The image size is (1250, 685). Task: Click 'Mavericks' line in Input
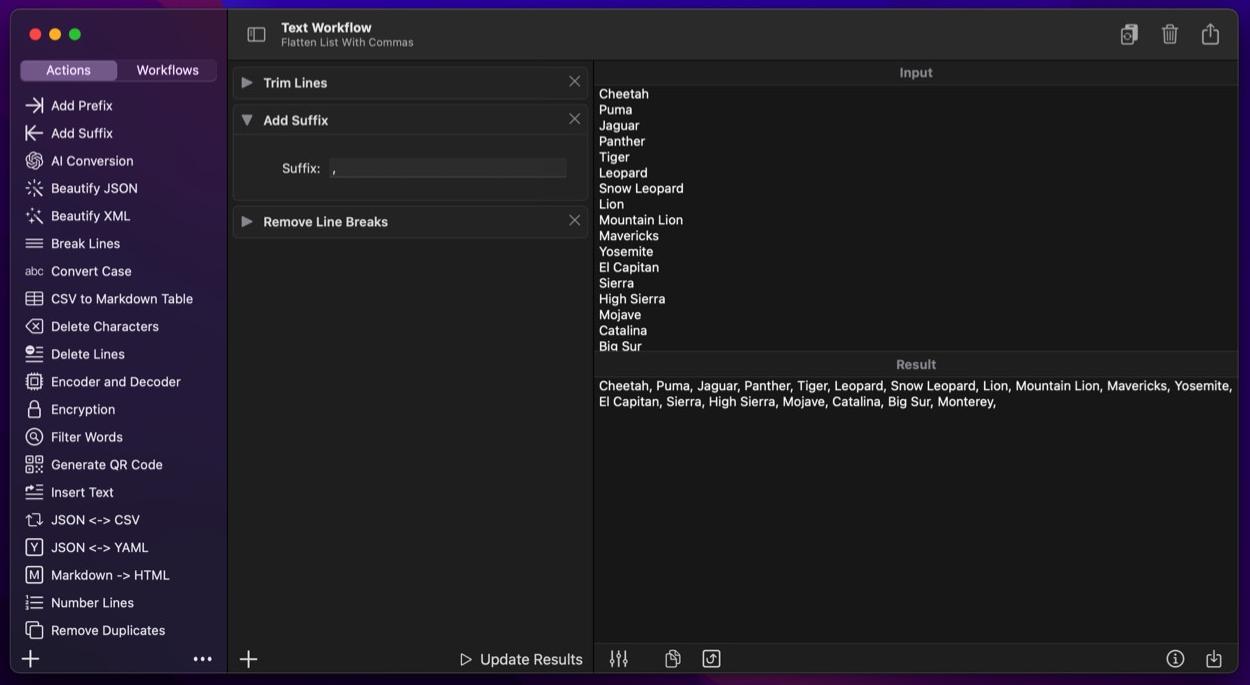tap(629, 236)
